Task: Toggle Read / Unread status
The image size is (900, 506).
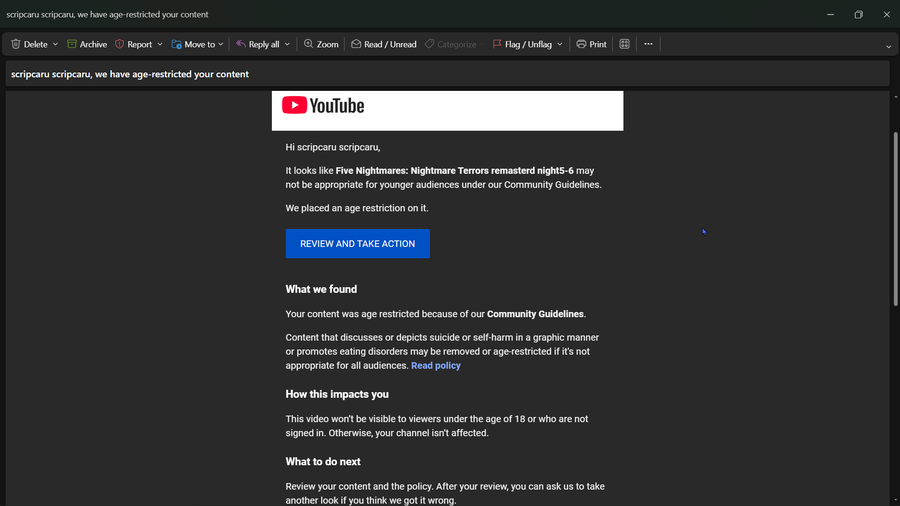Action: (383, 44)
